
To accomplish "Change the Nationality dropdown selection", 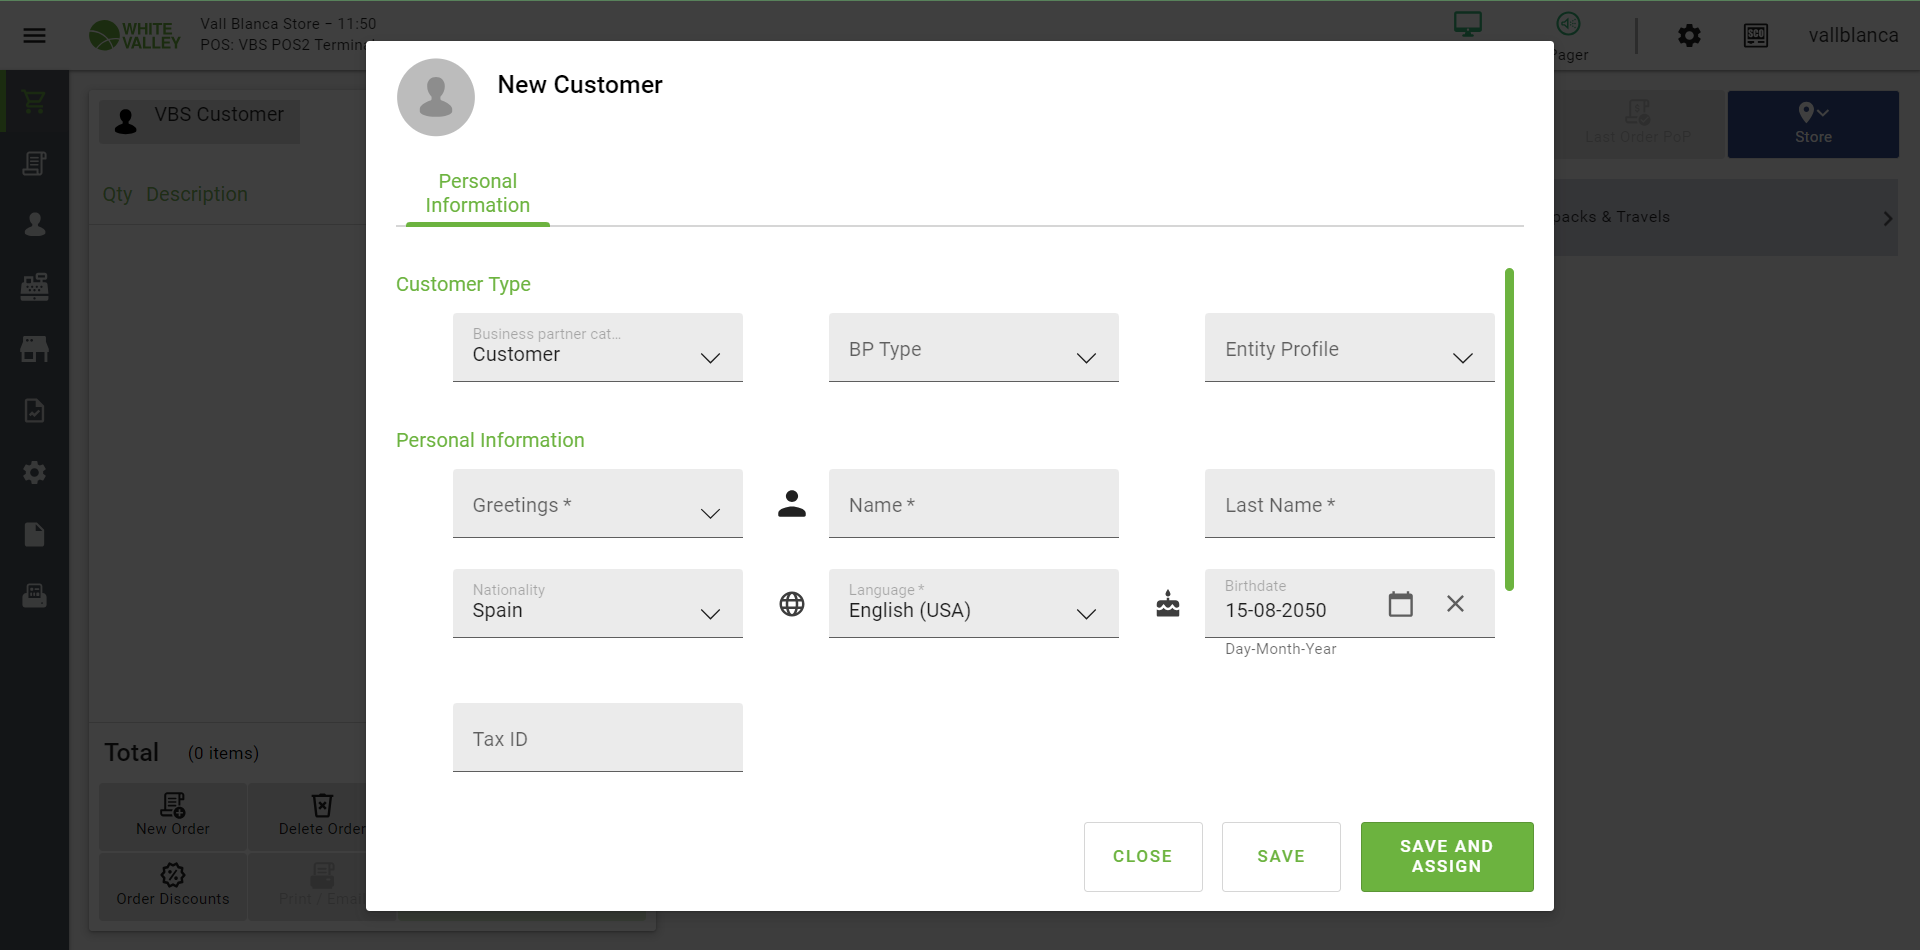I will (597, 604).
